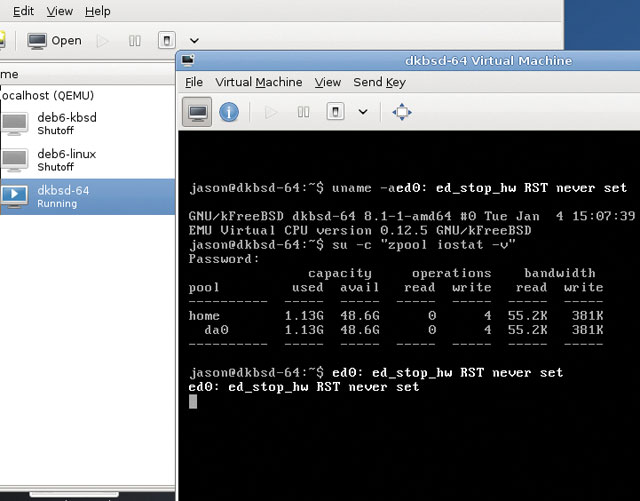The width and height of the screenshot is (640, 501).
Task: Open Help menu in Virtual Machine Manager
Action: [x=98, y=11]
